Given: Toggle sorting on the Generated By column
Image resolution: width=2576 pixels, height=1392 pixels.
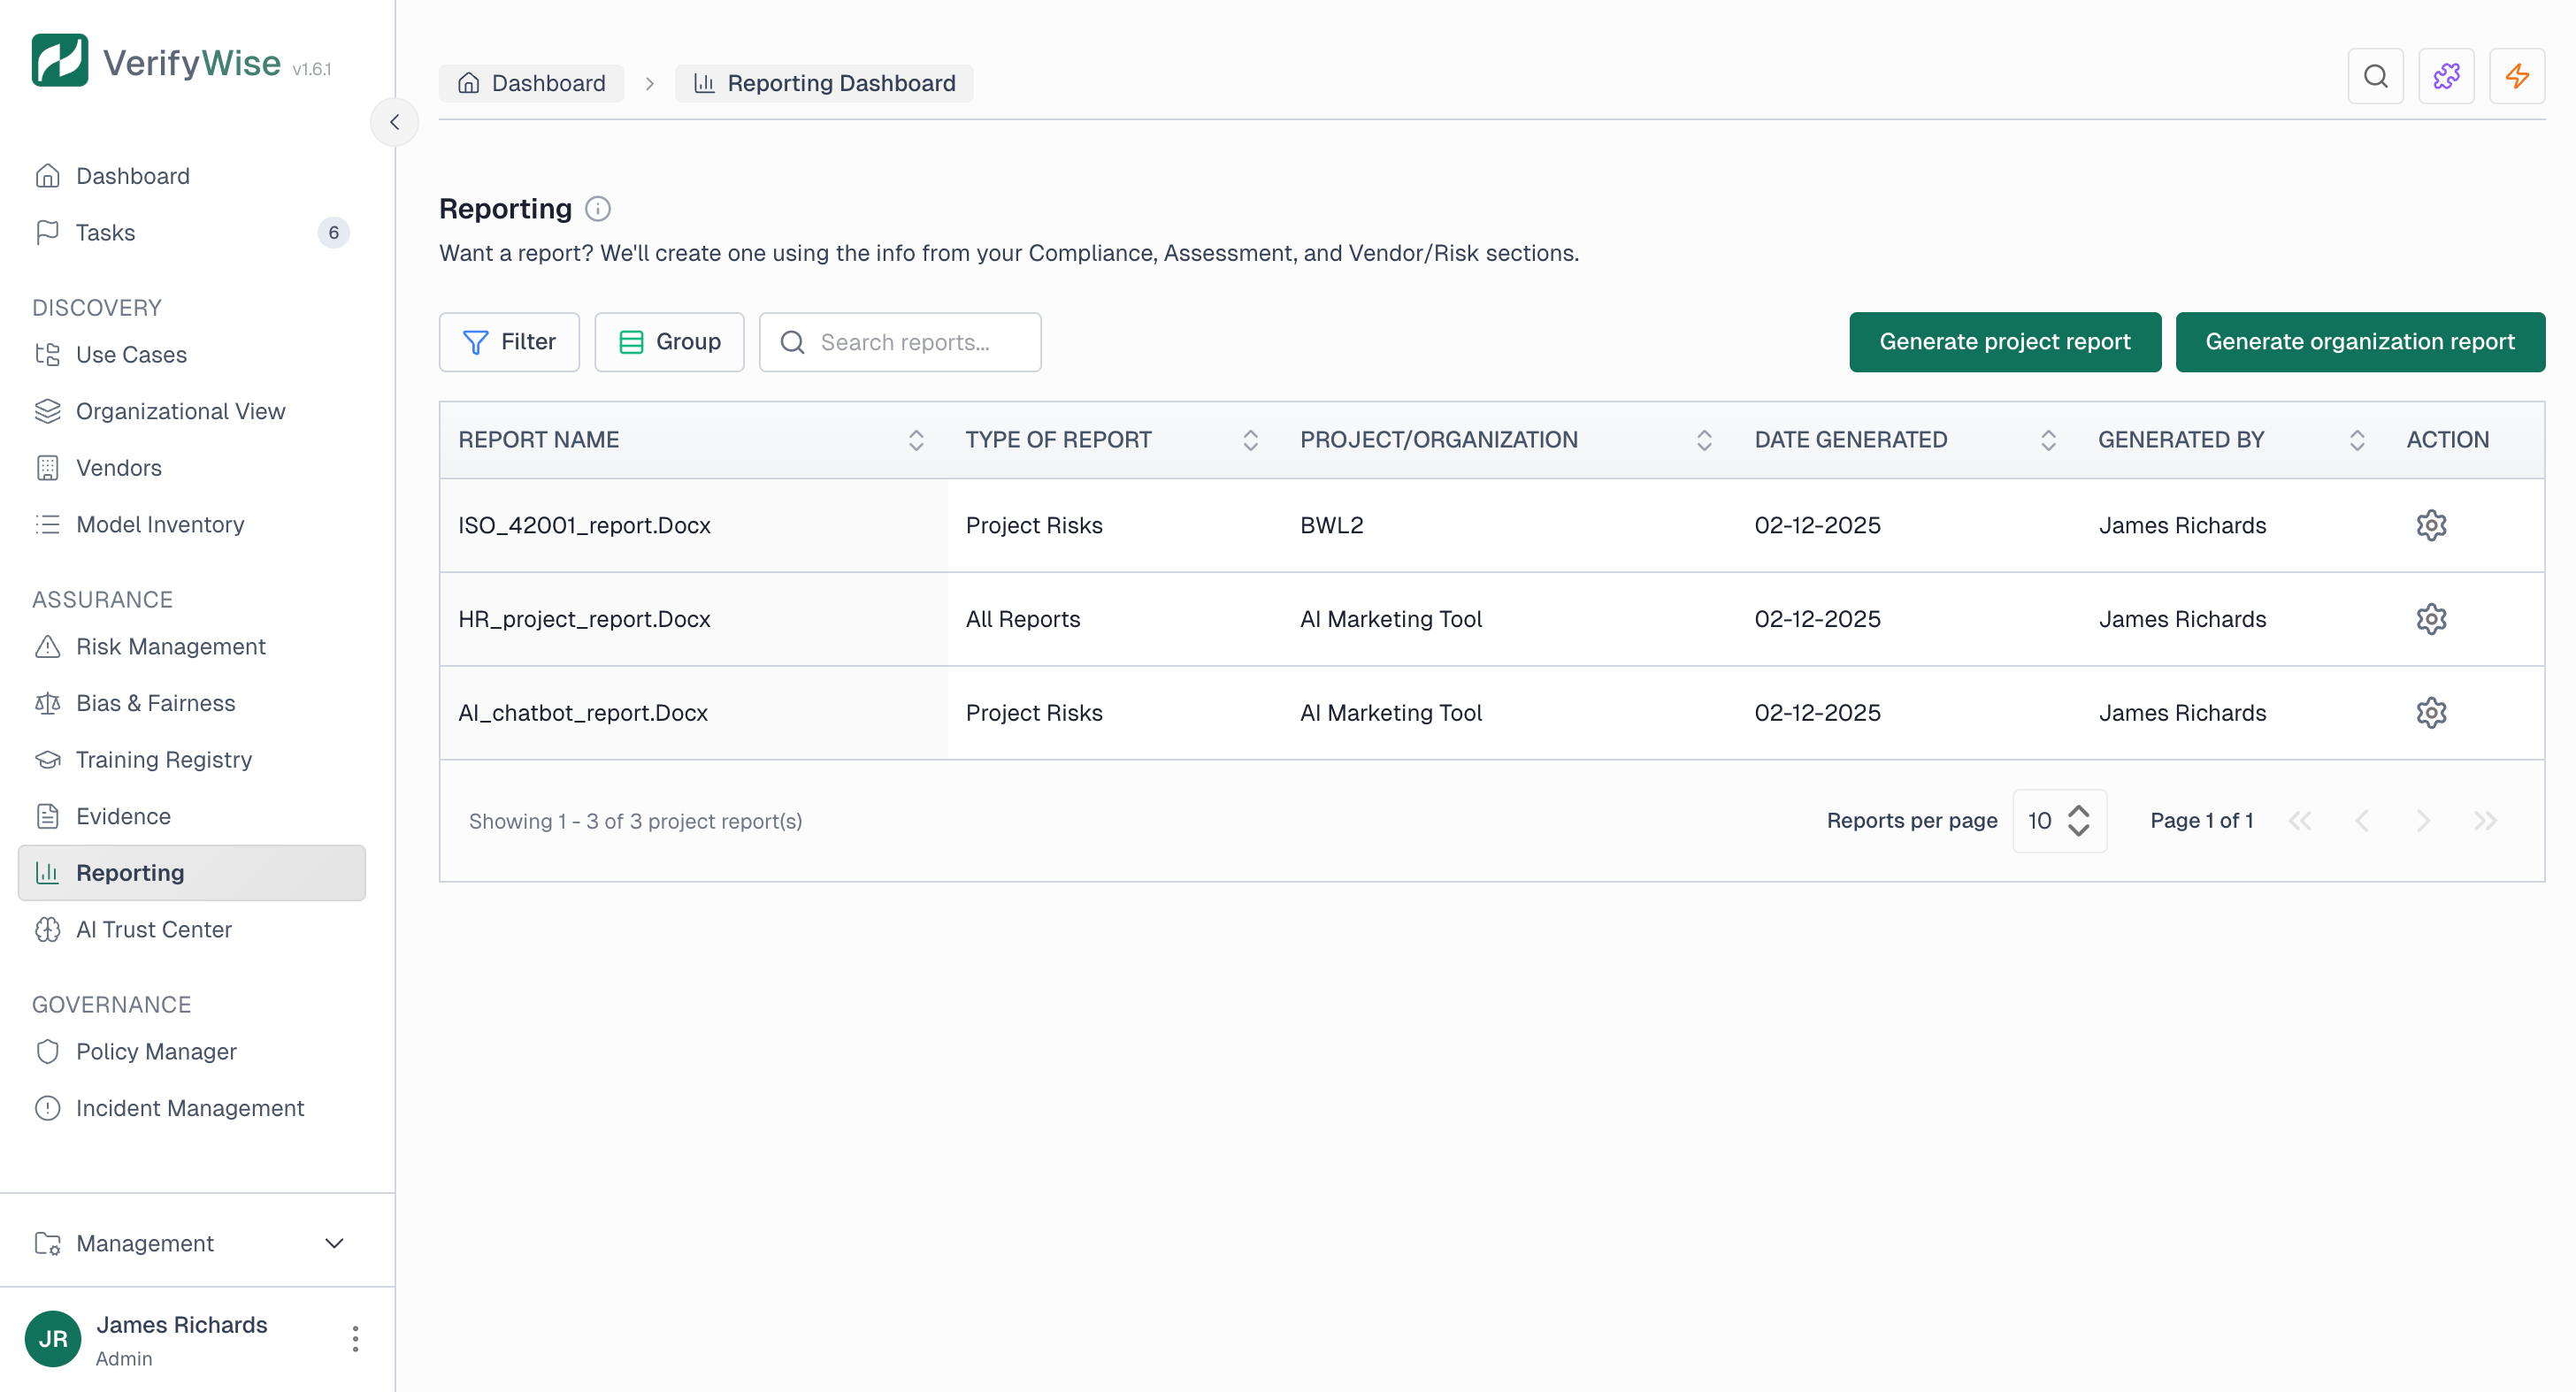Looking at the screenshot, I should (2358, 440).
